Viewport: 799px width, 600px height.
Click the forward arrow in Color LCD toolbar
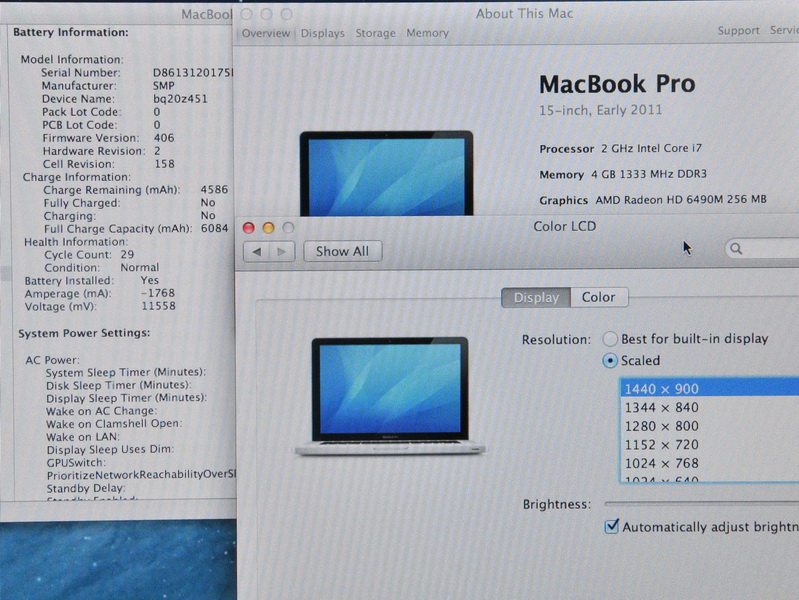tap(282, 251)
